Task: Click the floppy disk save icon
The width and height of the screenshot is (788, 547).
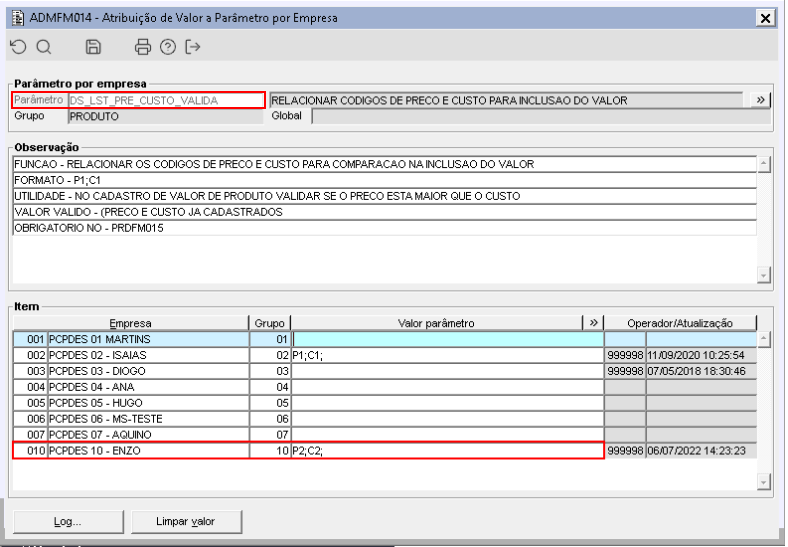Action: (x=93, y=47)
